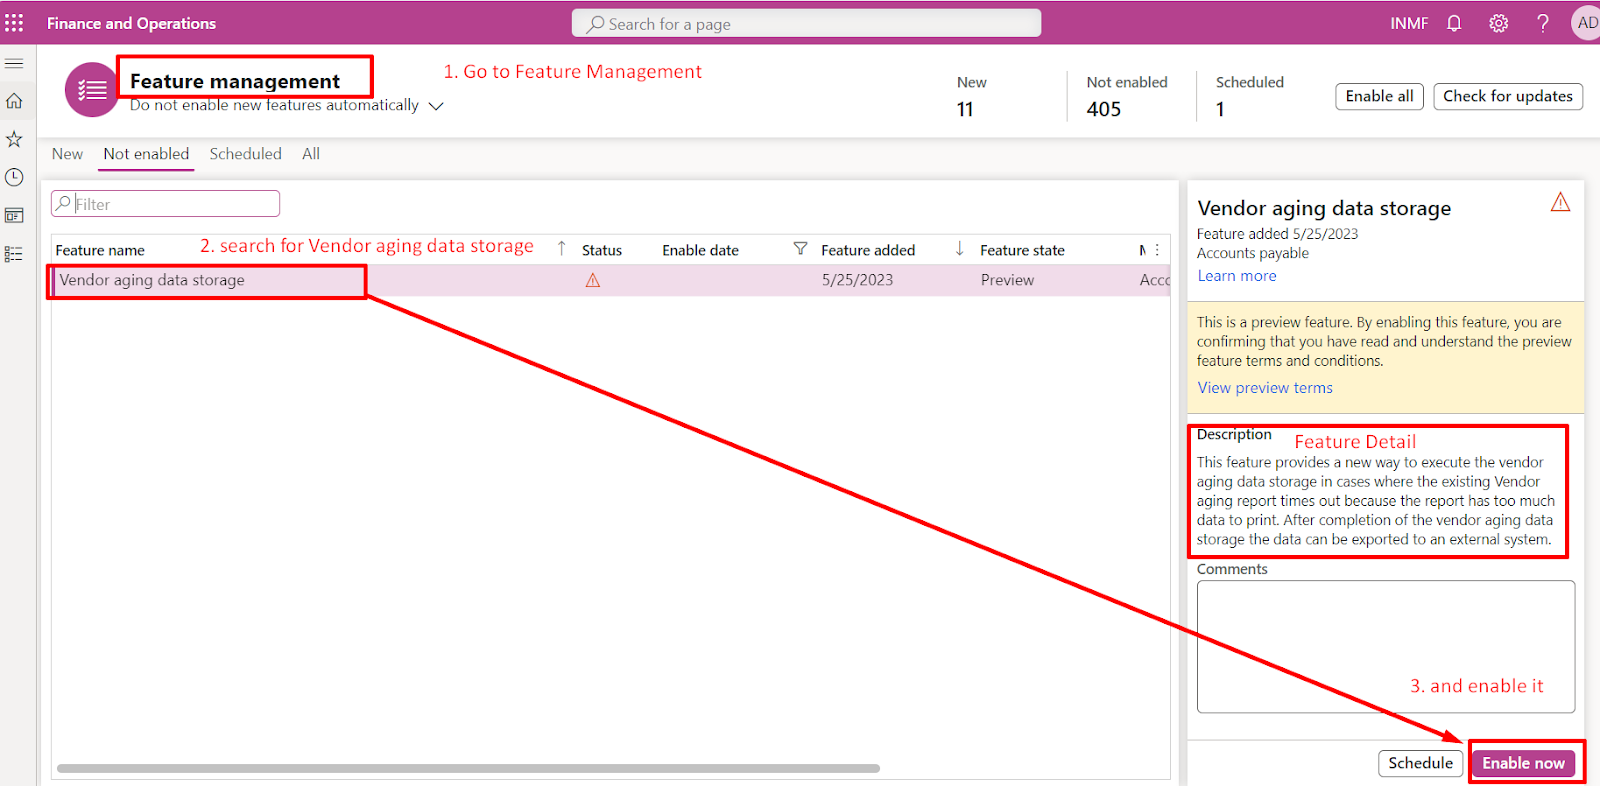Open grid column options menu
The image size is (1600, 786).
(x=1157, y=250)
